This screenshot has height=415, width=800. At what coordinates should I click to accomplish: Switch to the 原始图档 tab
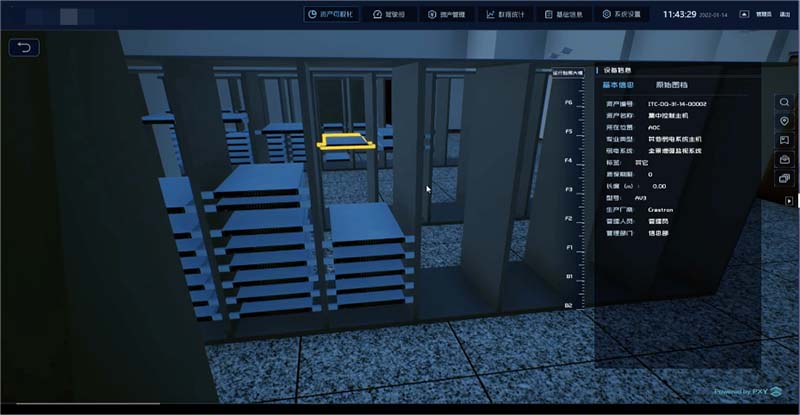click(x=671, y=85)
